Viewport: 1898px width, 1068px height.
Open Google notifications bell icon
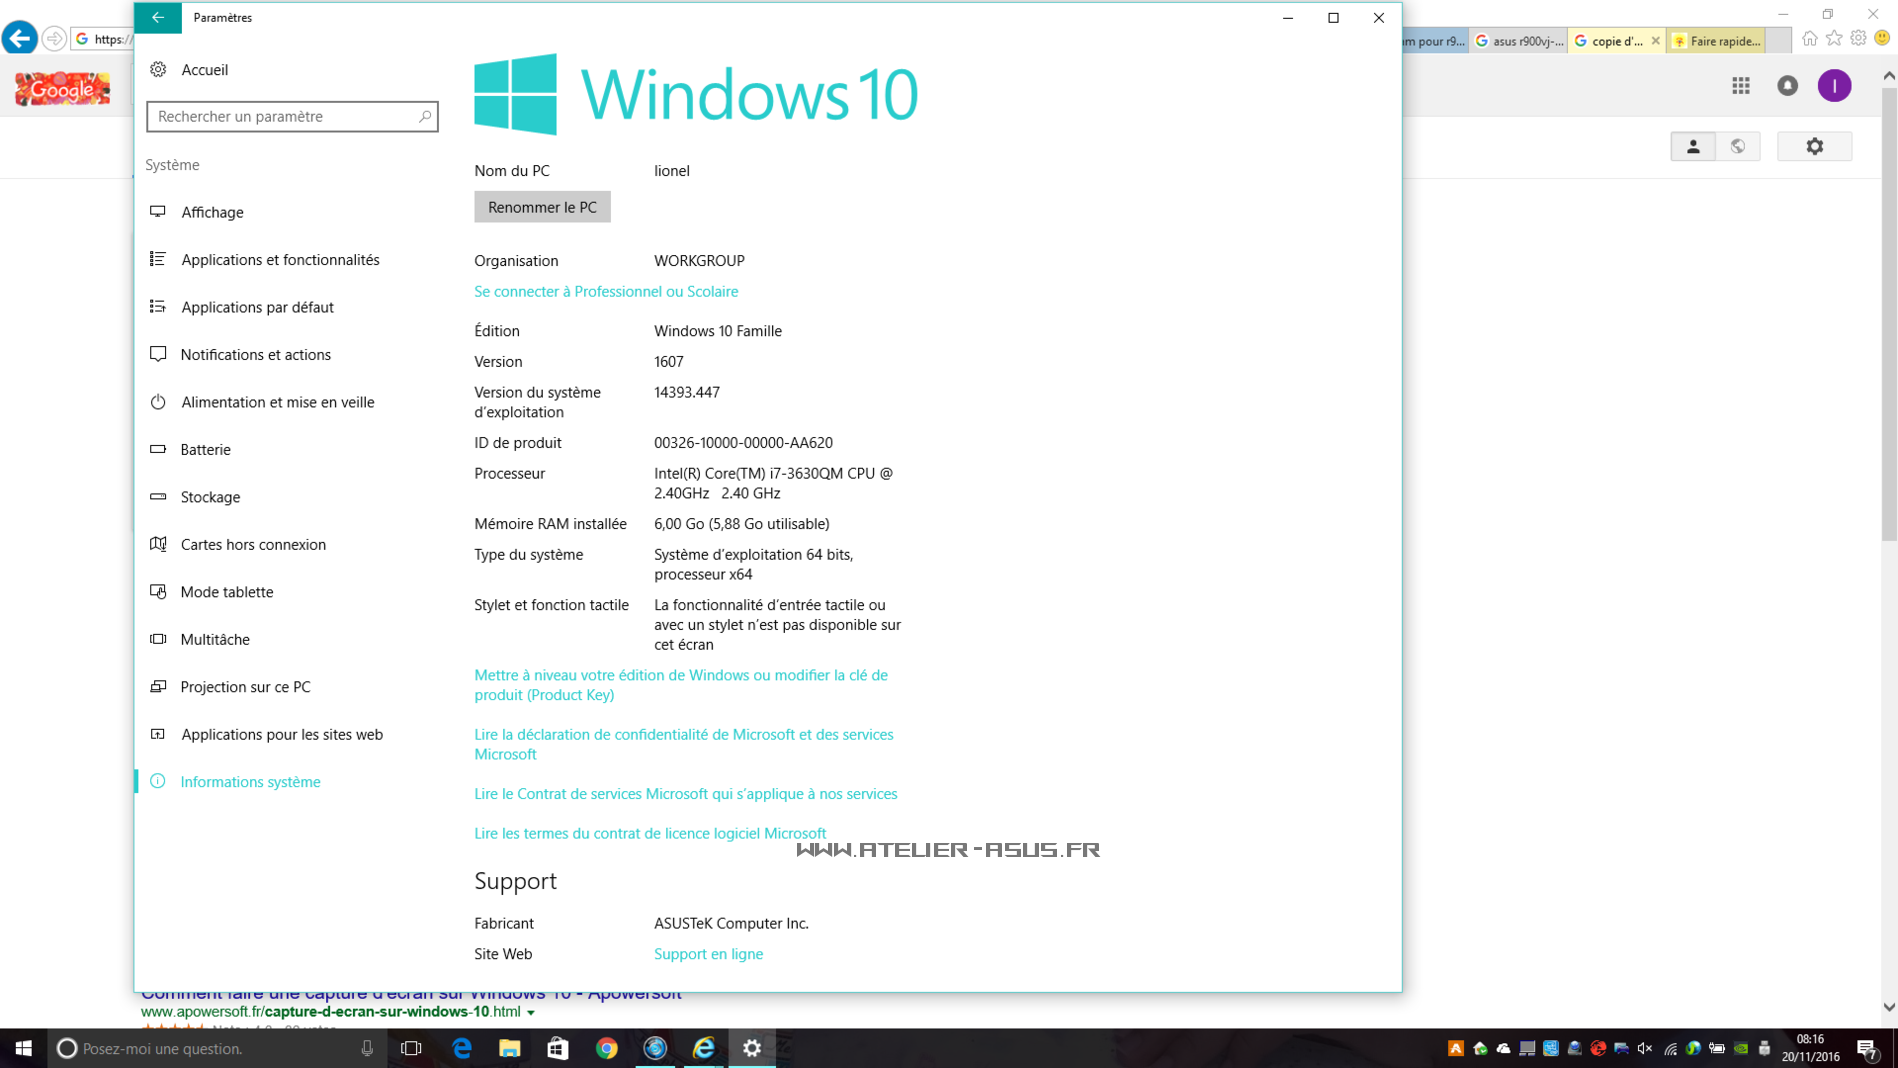pos(1787,86)
